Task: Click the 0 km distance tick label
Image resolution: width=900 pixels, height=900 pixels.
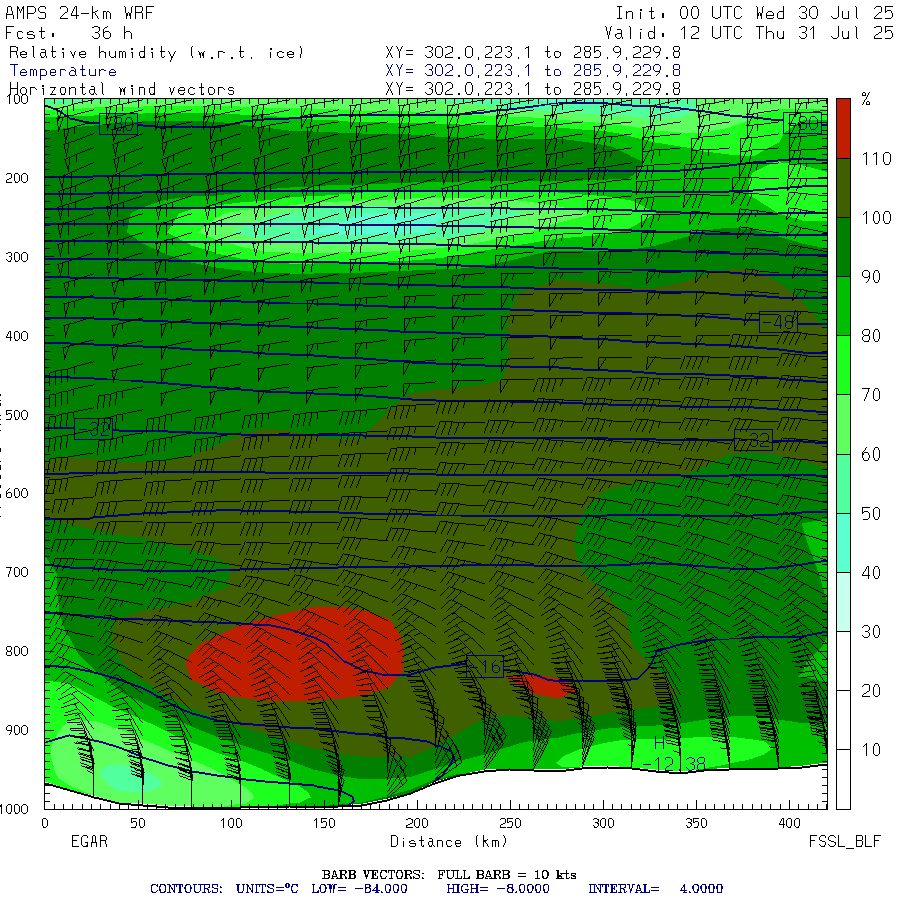Action: (45, 823)
